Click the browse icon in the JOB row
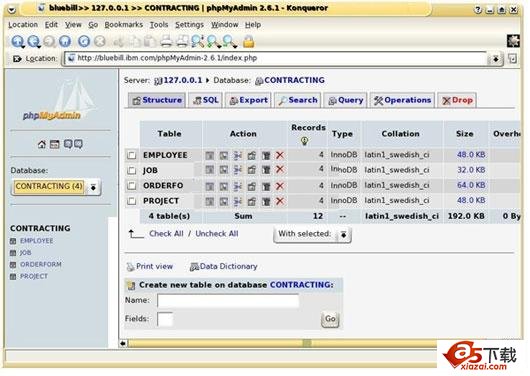 tap(210, 170)
